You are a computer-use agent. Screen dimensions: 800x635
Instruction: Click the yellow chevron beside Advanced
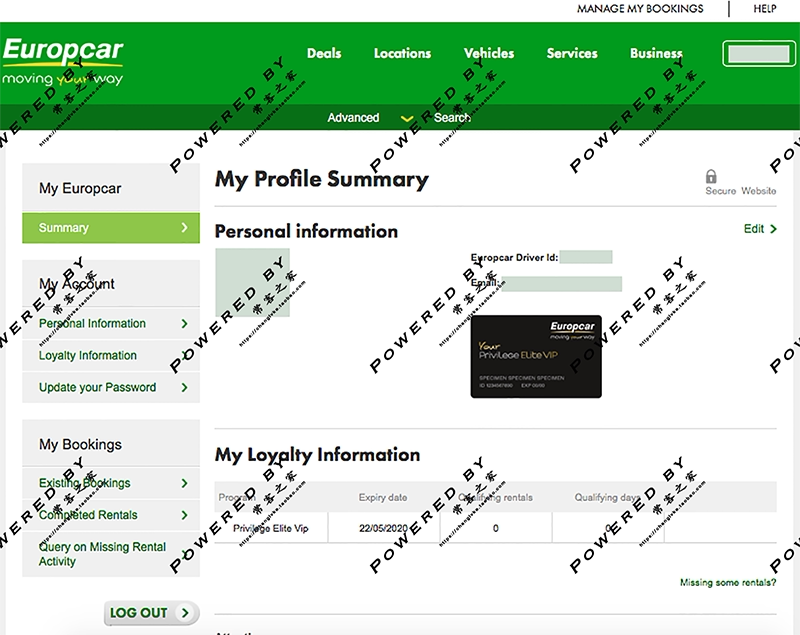[407, 119]
